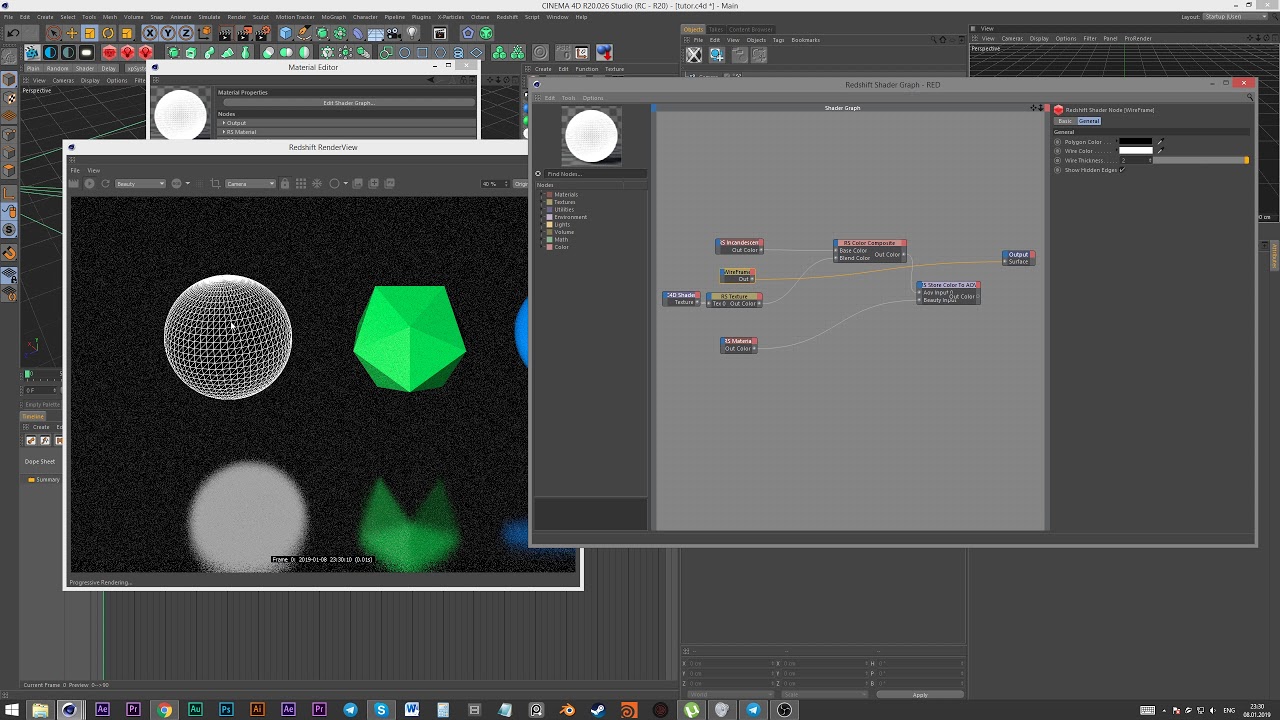Switch to the General tab in shader node
This screenshot has height=720, width=1280.
(x=1089, y=121)
